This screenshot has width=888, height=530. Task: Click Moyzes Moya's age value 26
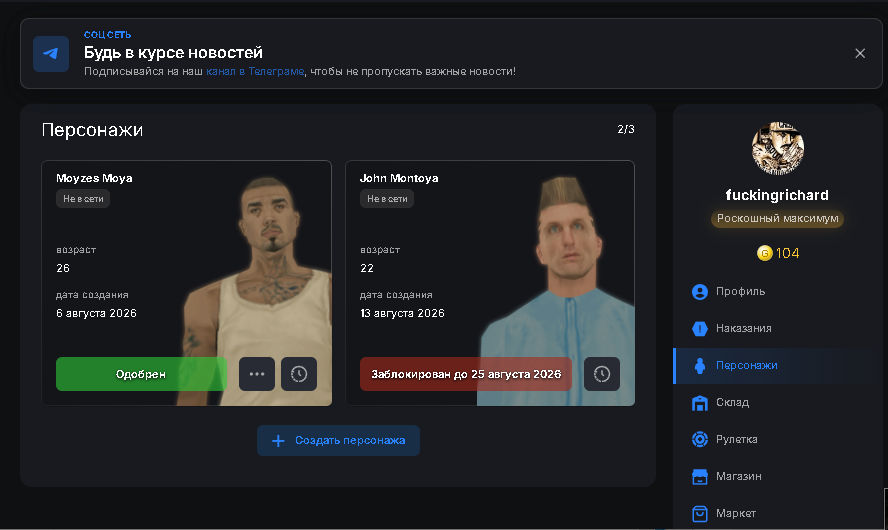(x=63, y=268)
